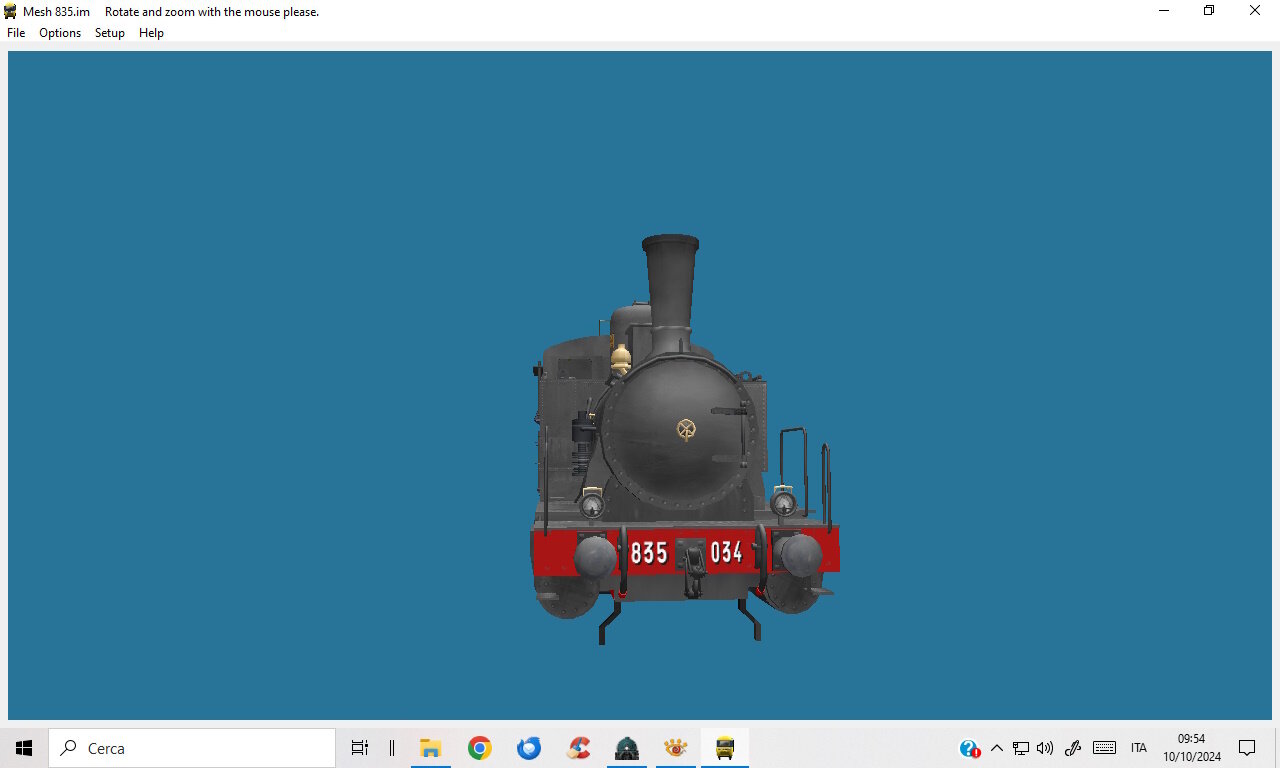Click the mesh viewer app icon in title bar
Screen dimensions: 1280x768
10,11
